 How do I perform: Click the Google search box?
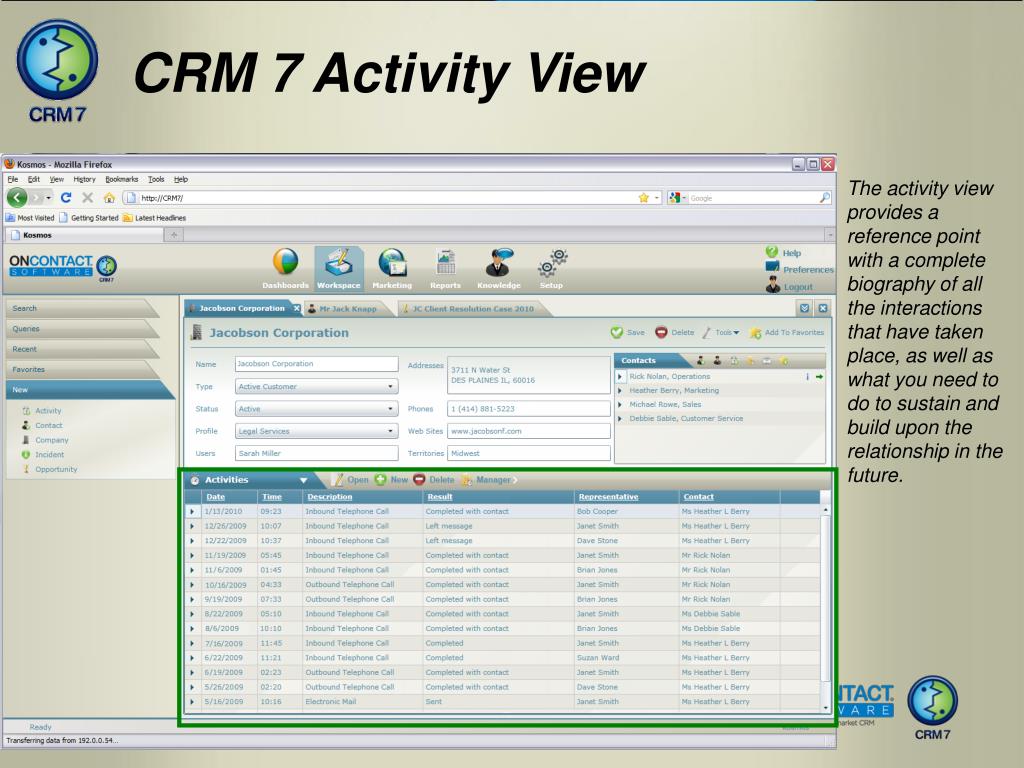pyautogui.click(x=752, y=198)
